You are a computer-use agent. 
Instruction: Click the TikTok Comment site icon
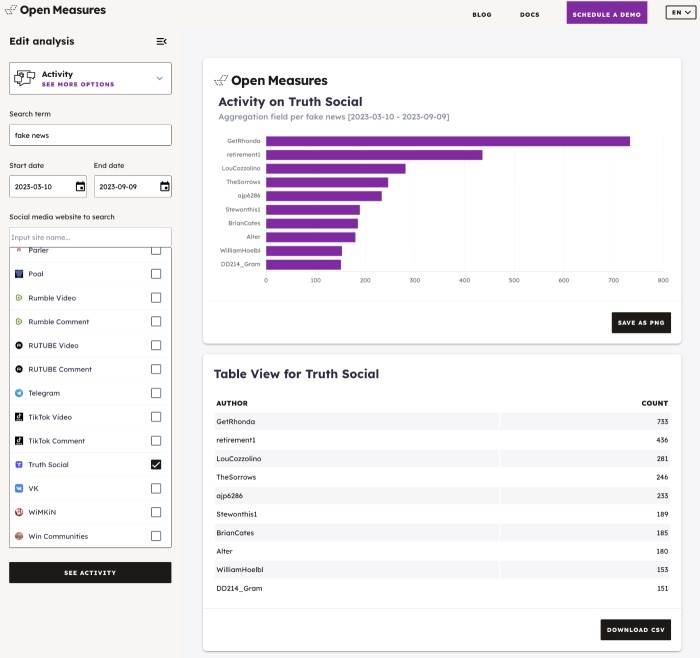19,441
